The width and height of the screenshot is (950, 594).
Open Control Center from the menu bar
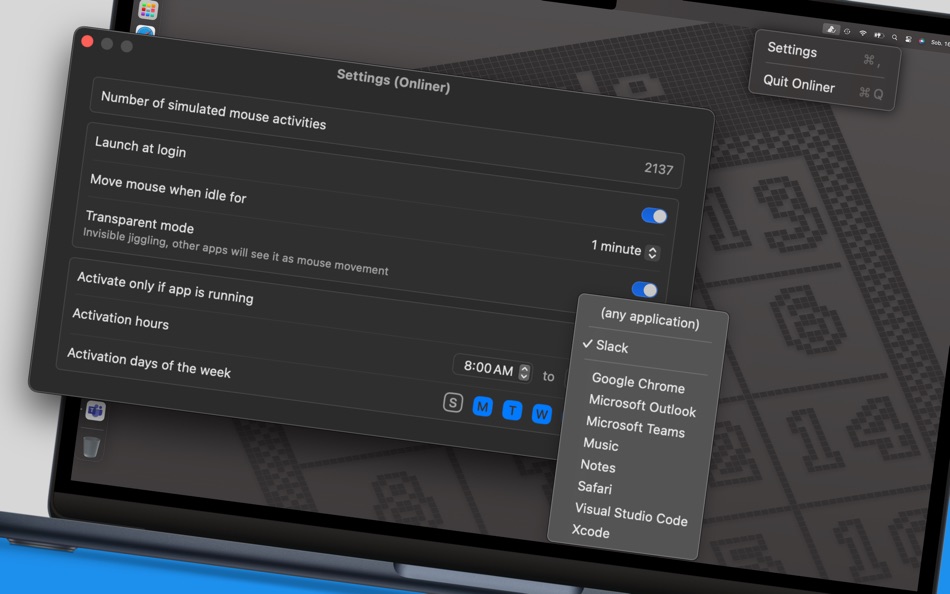pyautogui.click(x=908, y=39)
